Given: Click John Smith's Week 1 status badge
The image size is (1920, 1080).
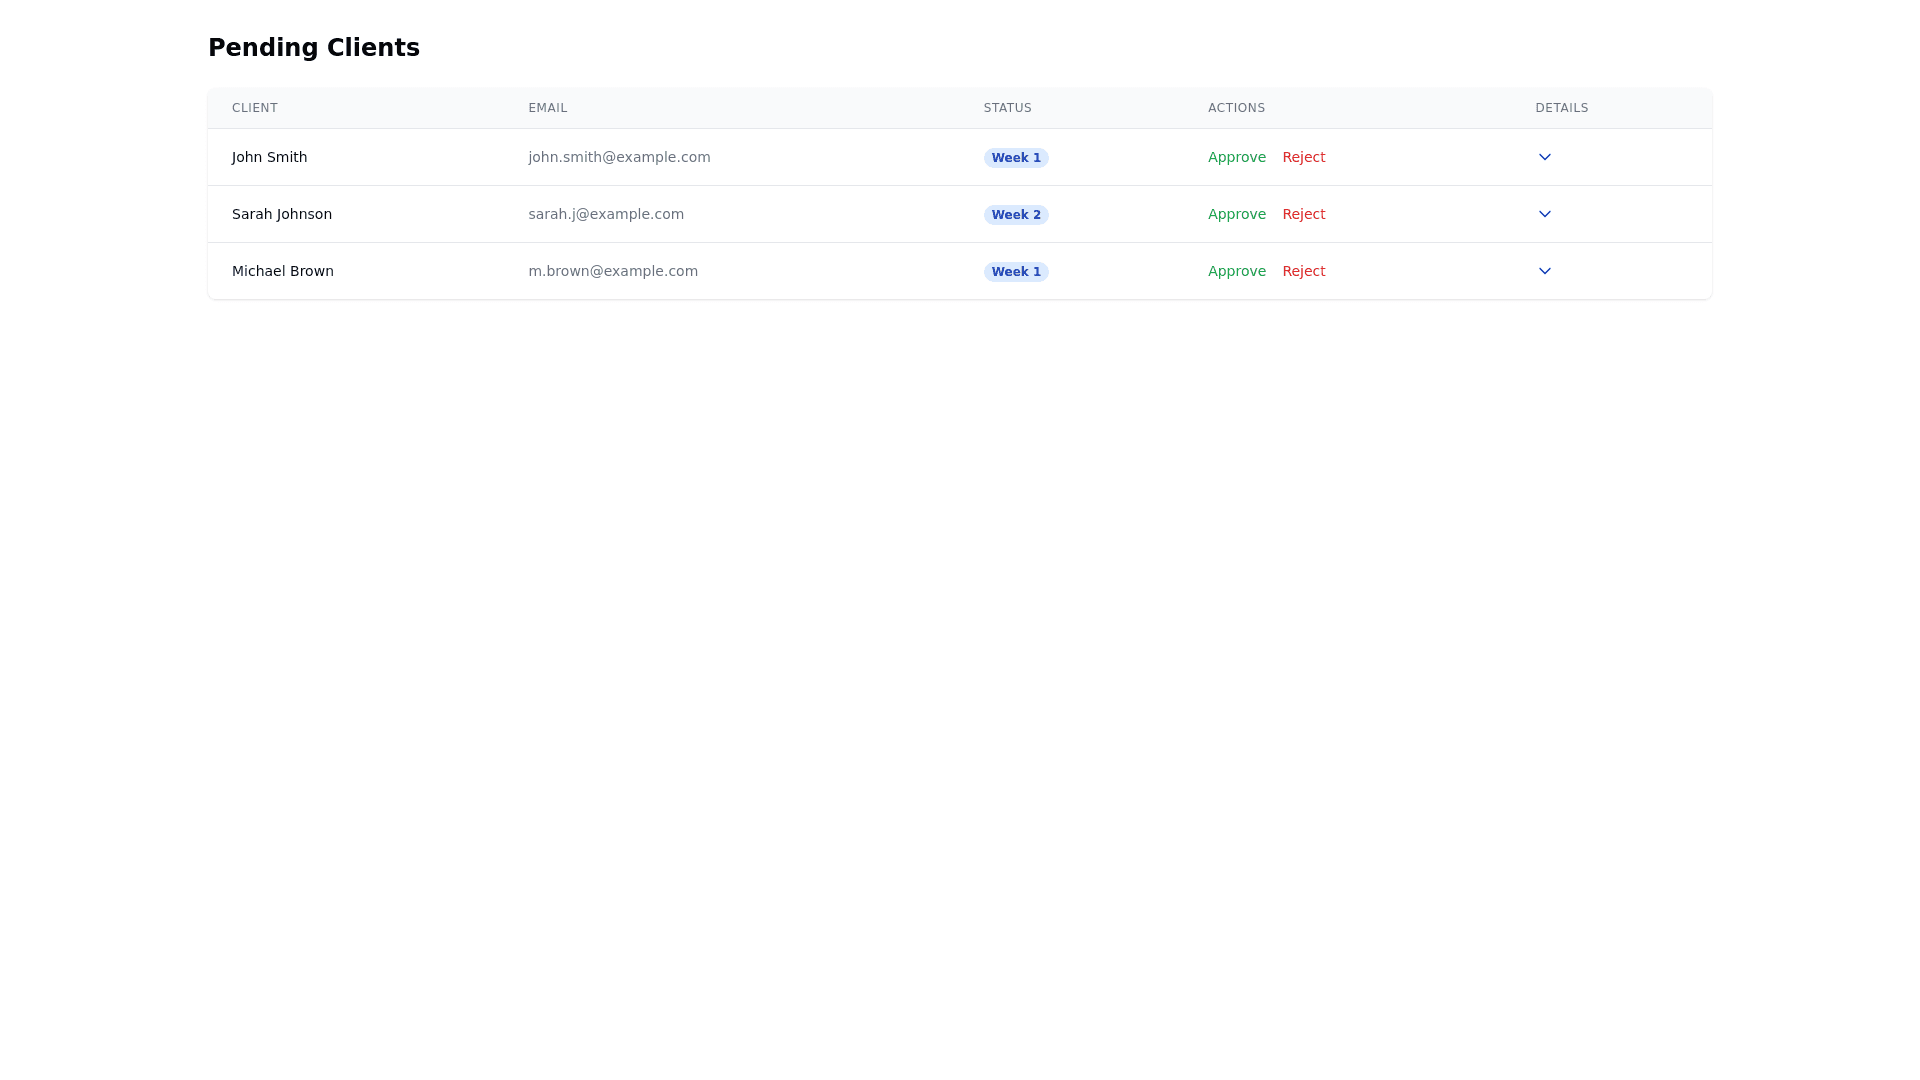Looking at the screenshot, I should (x=1016, y=158).
